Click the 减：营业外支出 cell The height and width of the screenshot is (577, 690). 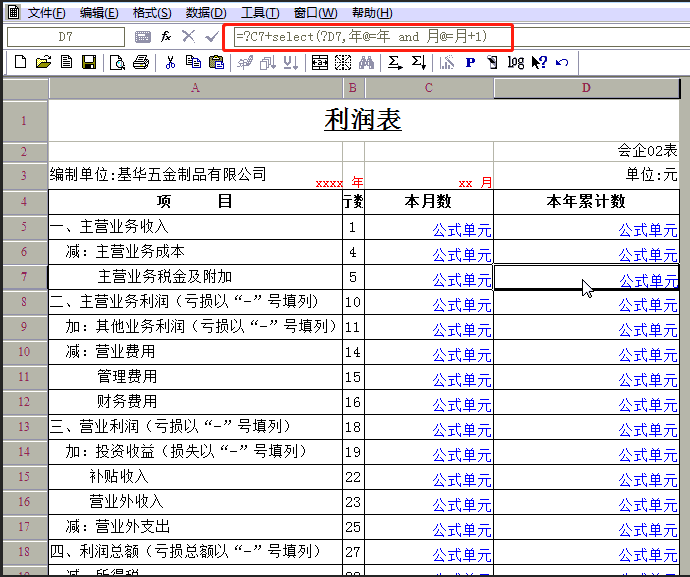pyautogui.click(x=195, y=527)
